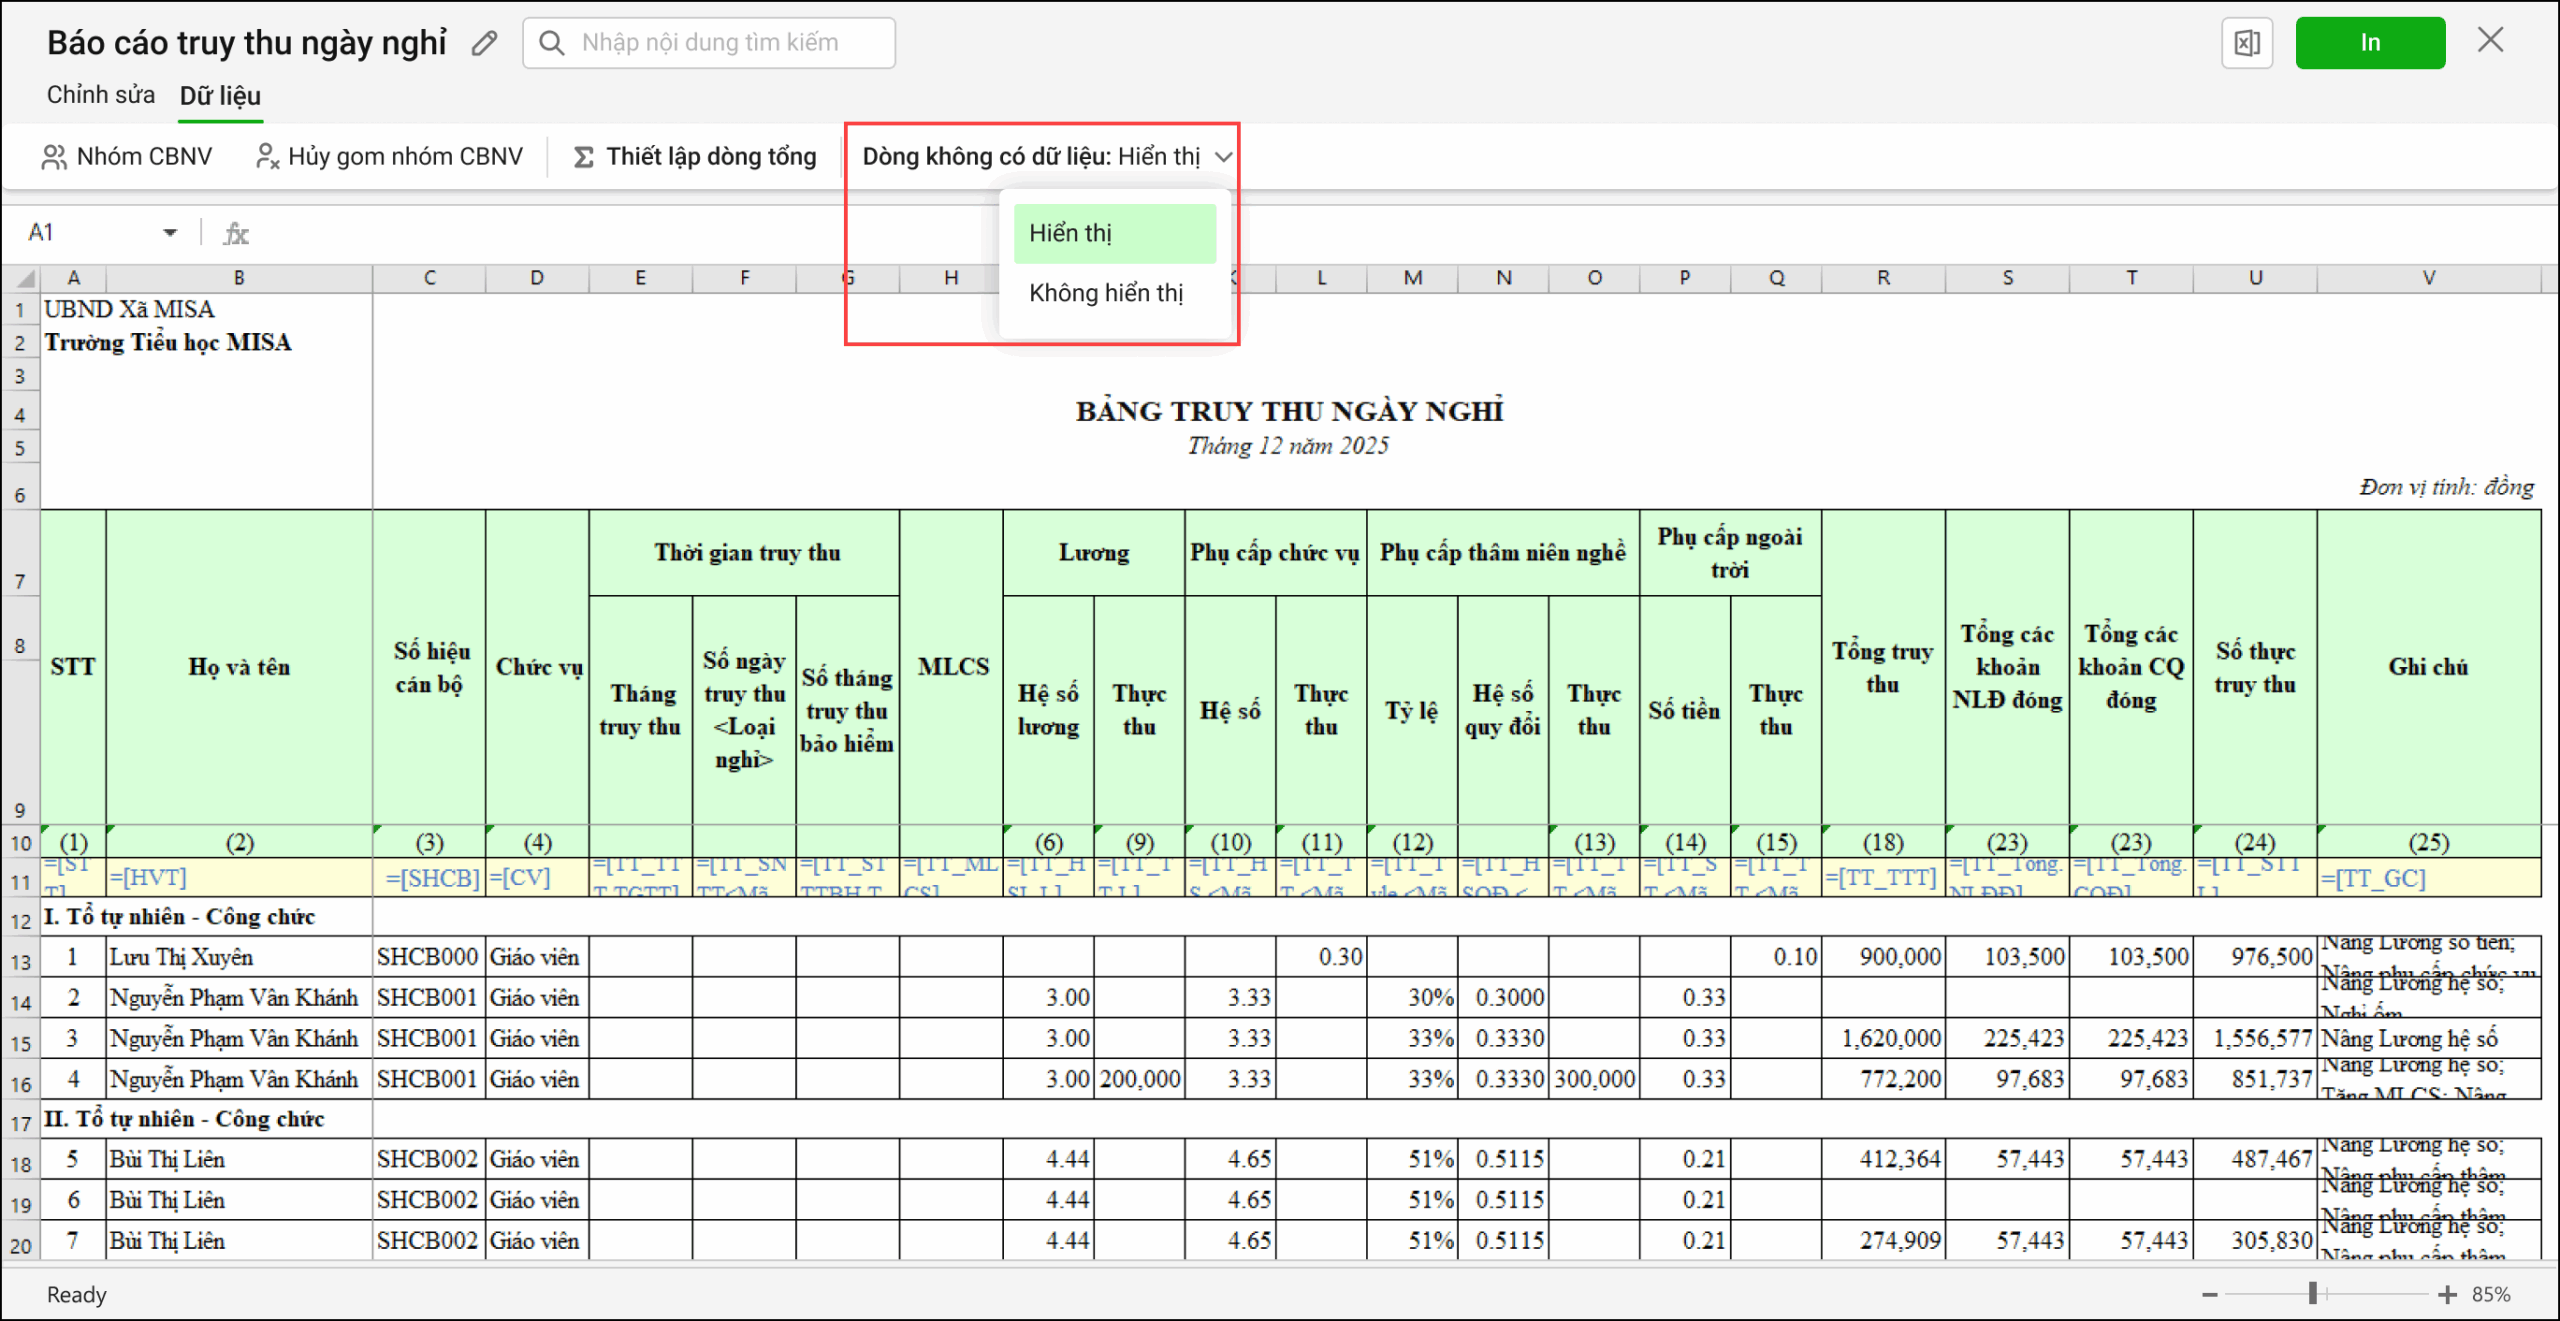Click the zoom out minus icon
Screen dimensions: 2560x1321
click(x=2210, y=1295)
